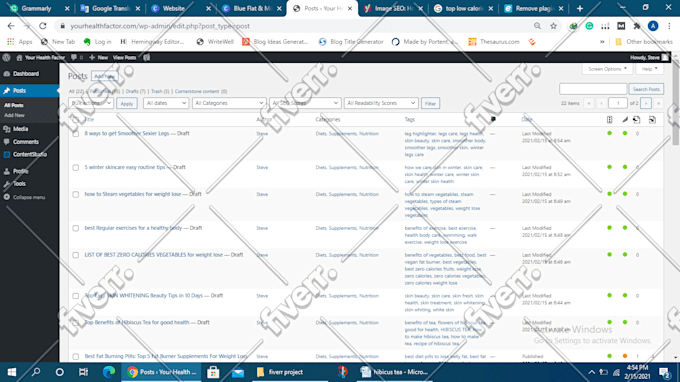Bookmark this page with the star icon
This screenshot has width=680, height=382.
pos(553,26)
